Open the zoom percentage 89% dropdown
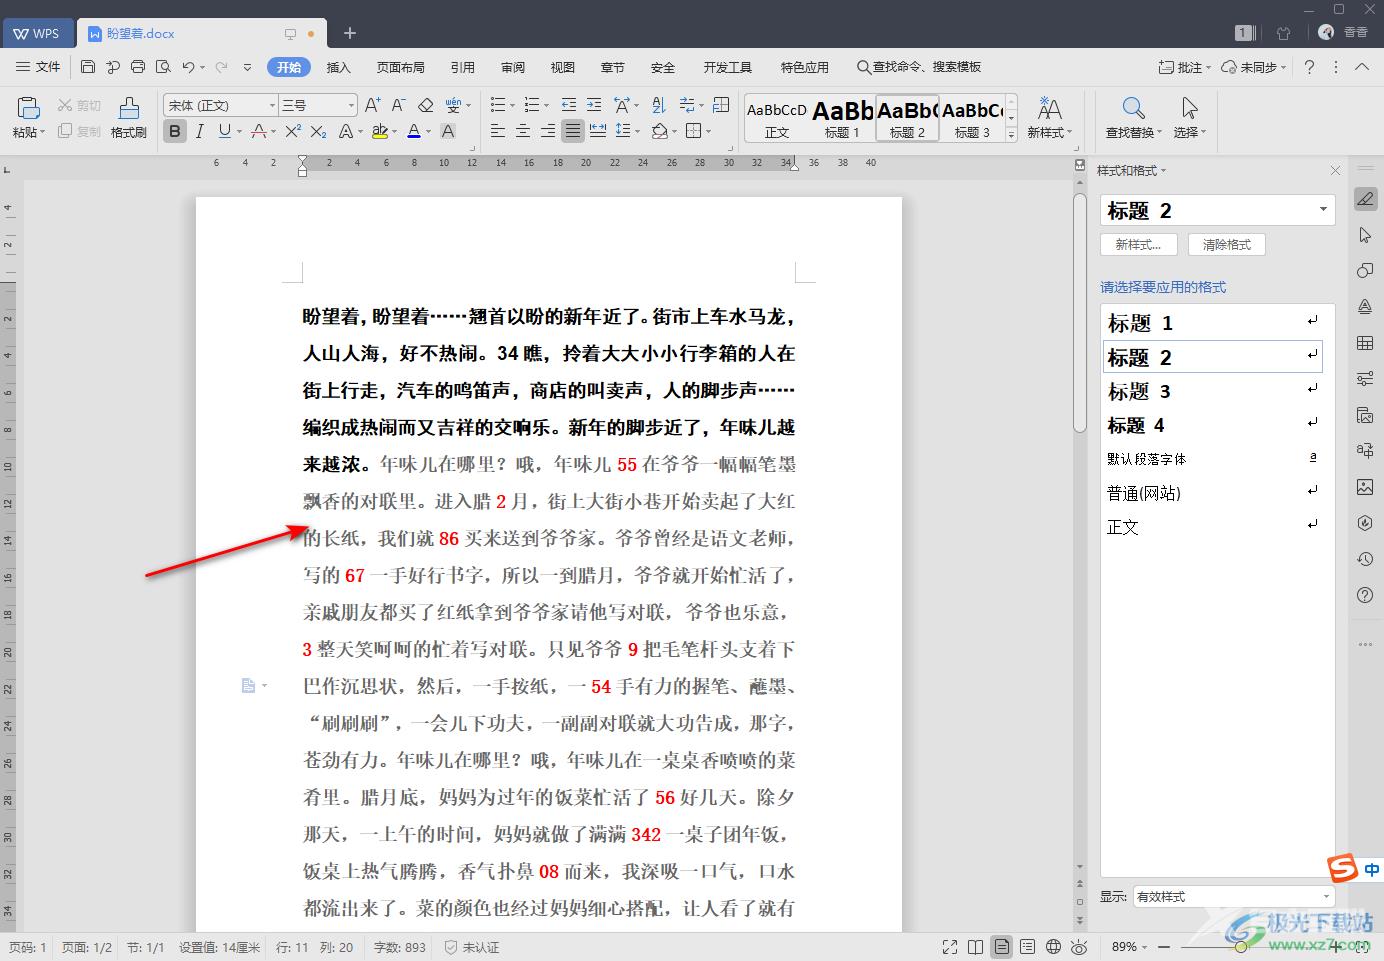 click(1131, 947)
